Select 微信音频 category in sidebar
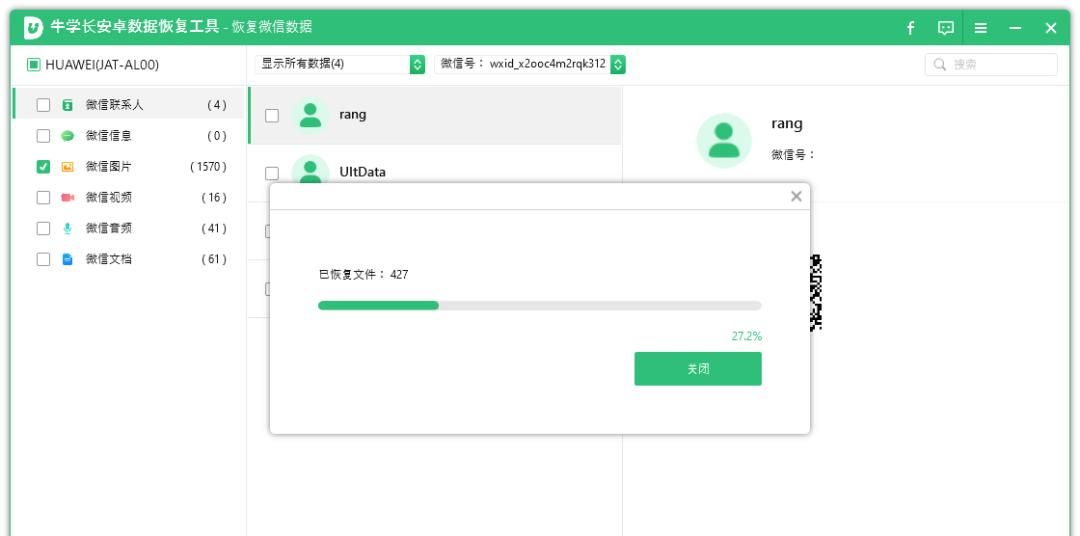This screenshot has width=1080, height=536. pos(128,228)
